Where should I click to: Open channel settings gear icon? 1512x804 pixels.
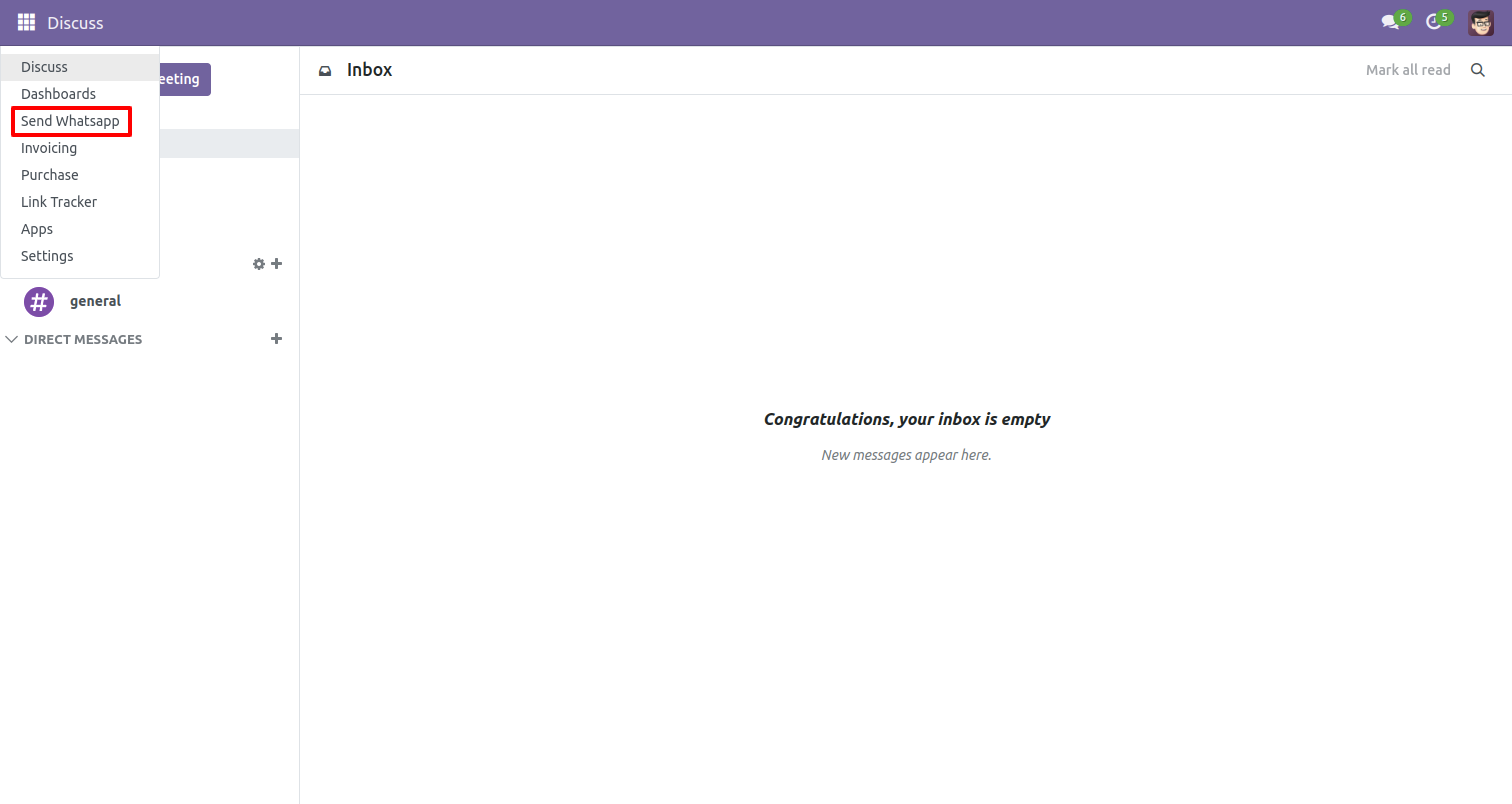[x=259, y=264]
